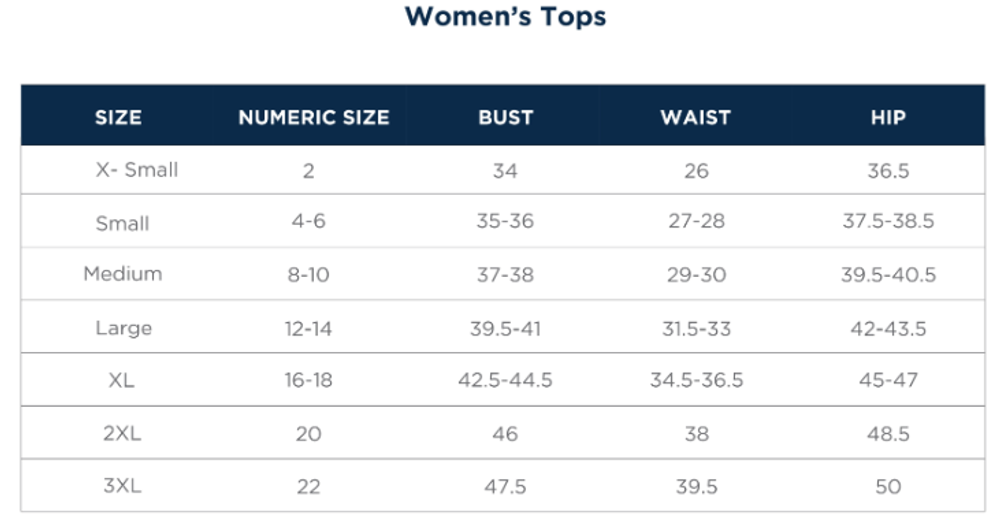Select the 3XL size row label
The height and width of the screenshot is (524, 1000).
(x=122, y=486)
